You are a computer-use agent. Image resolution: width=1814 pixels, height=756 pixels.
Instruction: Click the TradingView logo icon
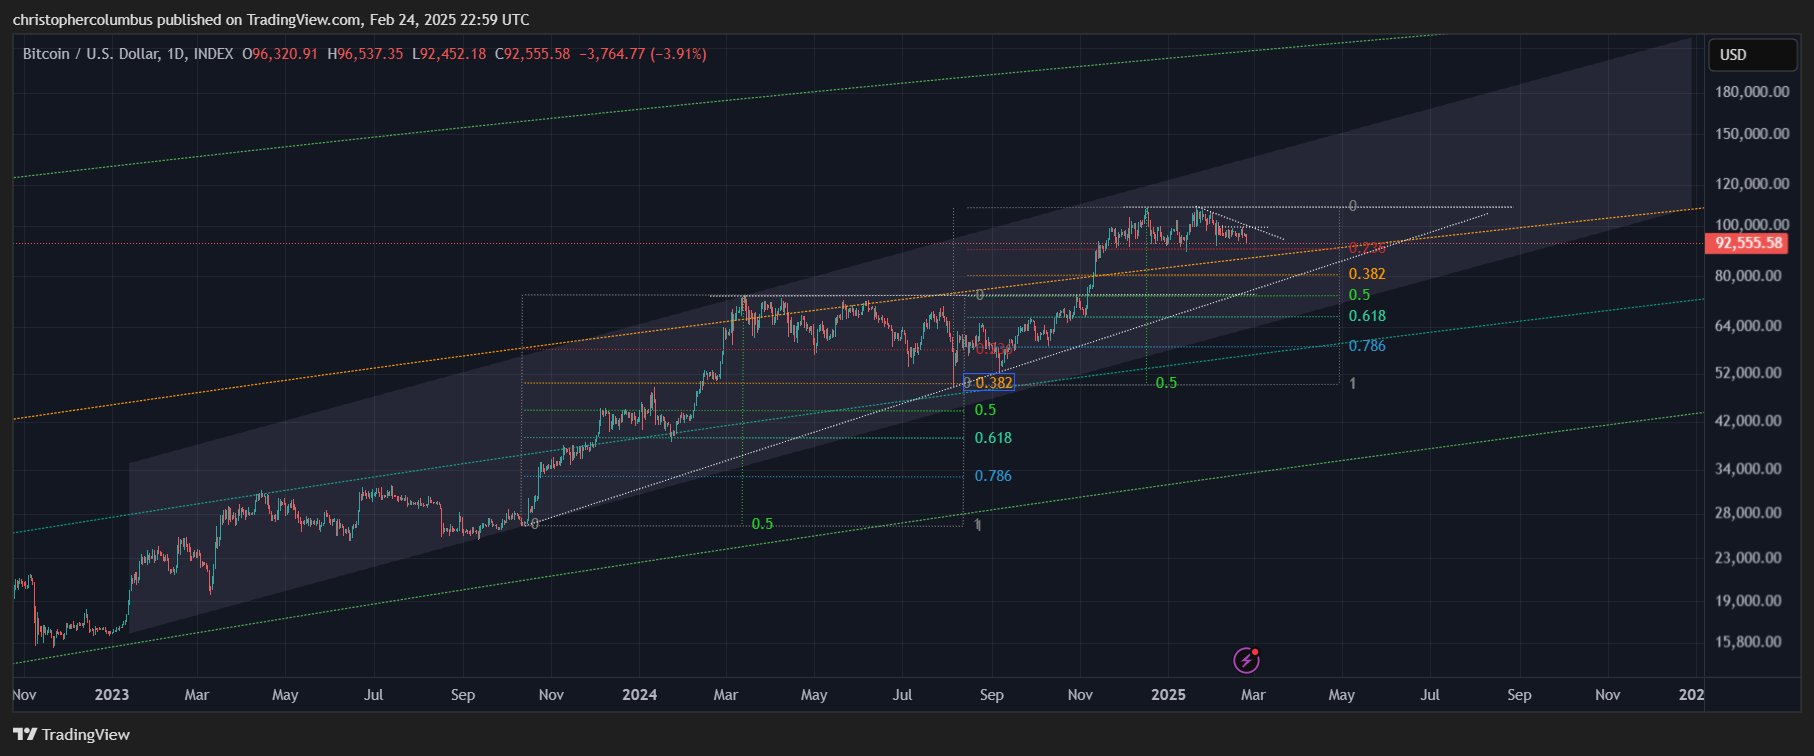[x=25, y=735]
